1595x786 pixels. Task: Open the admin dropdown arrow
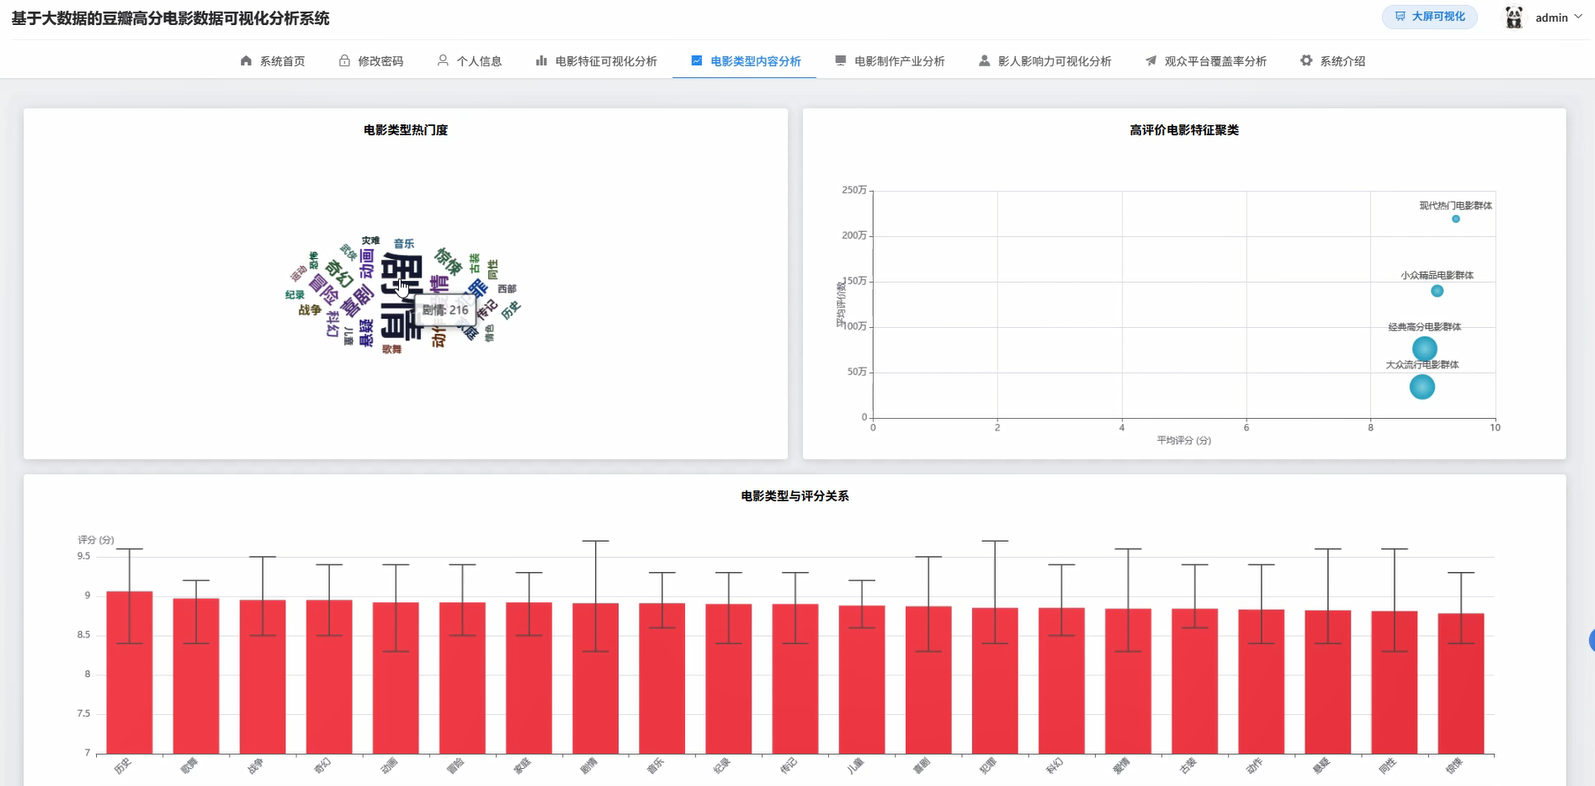coord(1578,17)
